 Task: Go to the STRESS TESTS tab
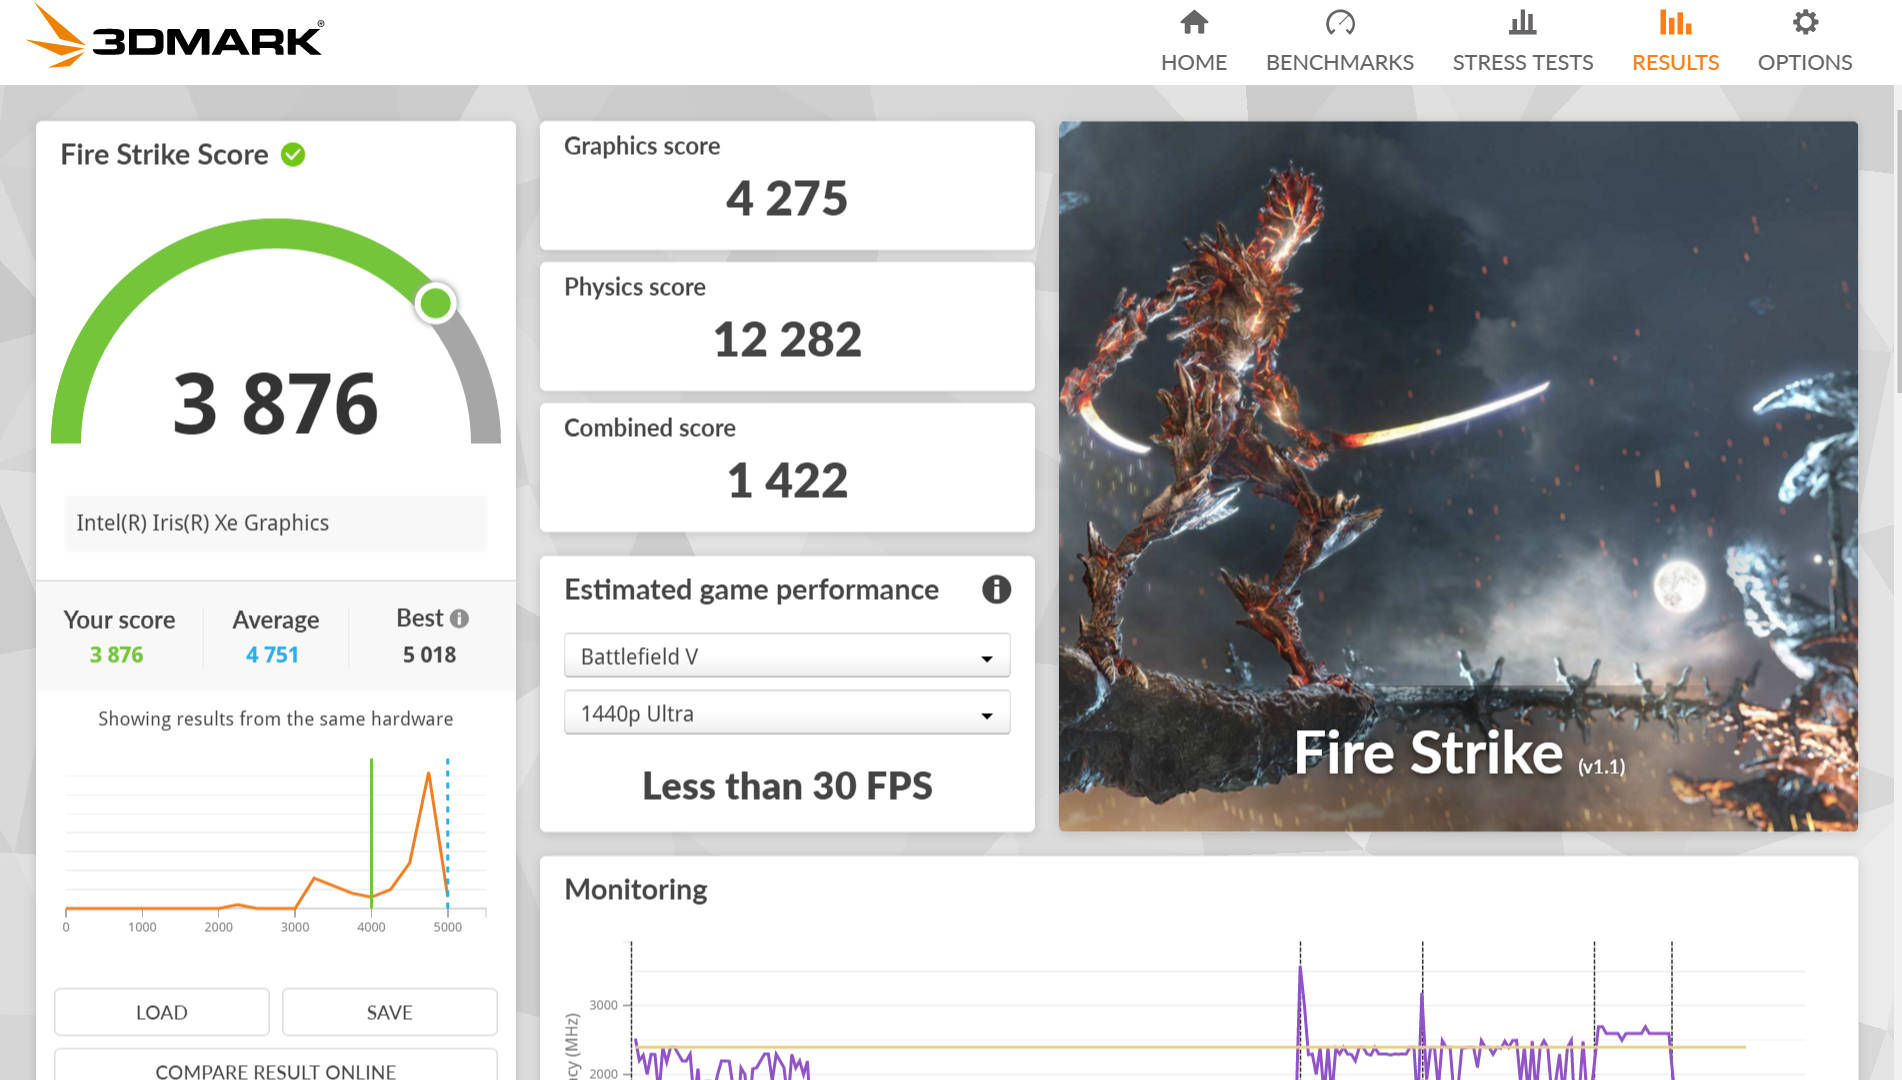click(x=1522, y=62)
